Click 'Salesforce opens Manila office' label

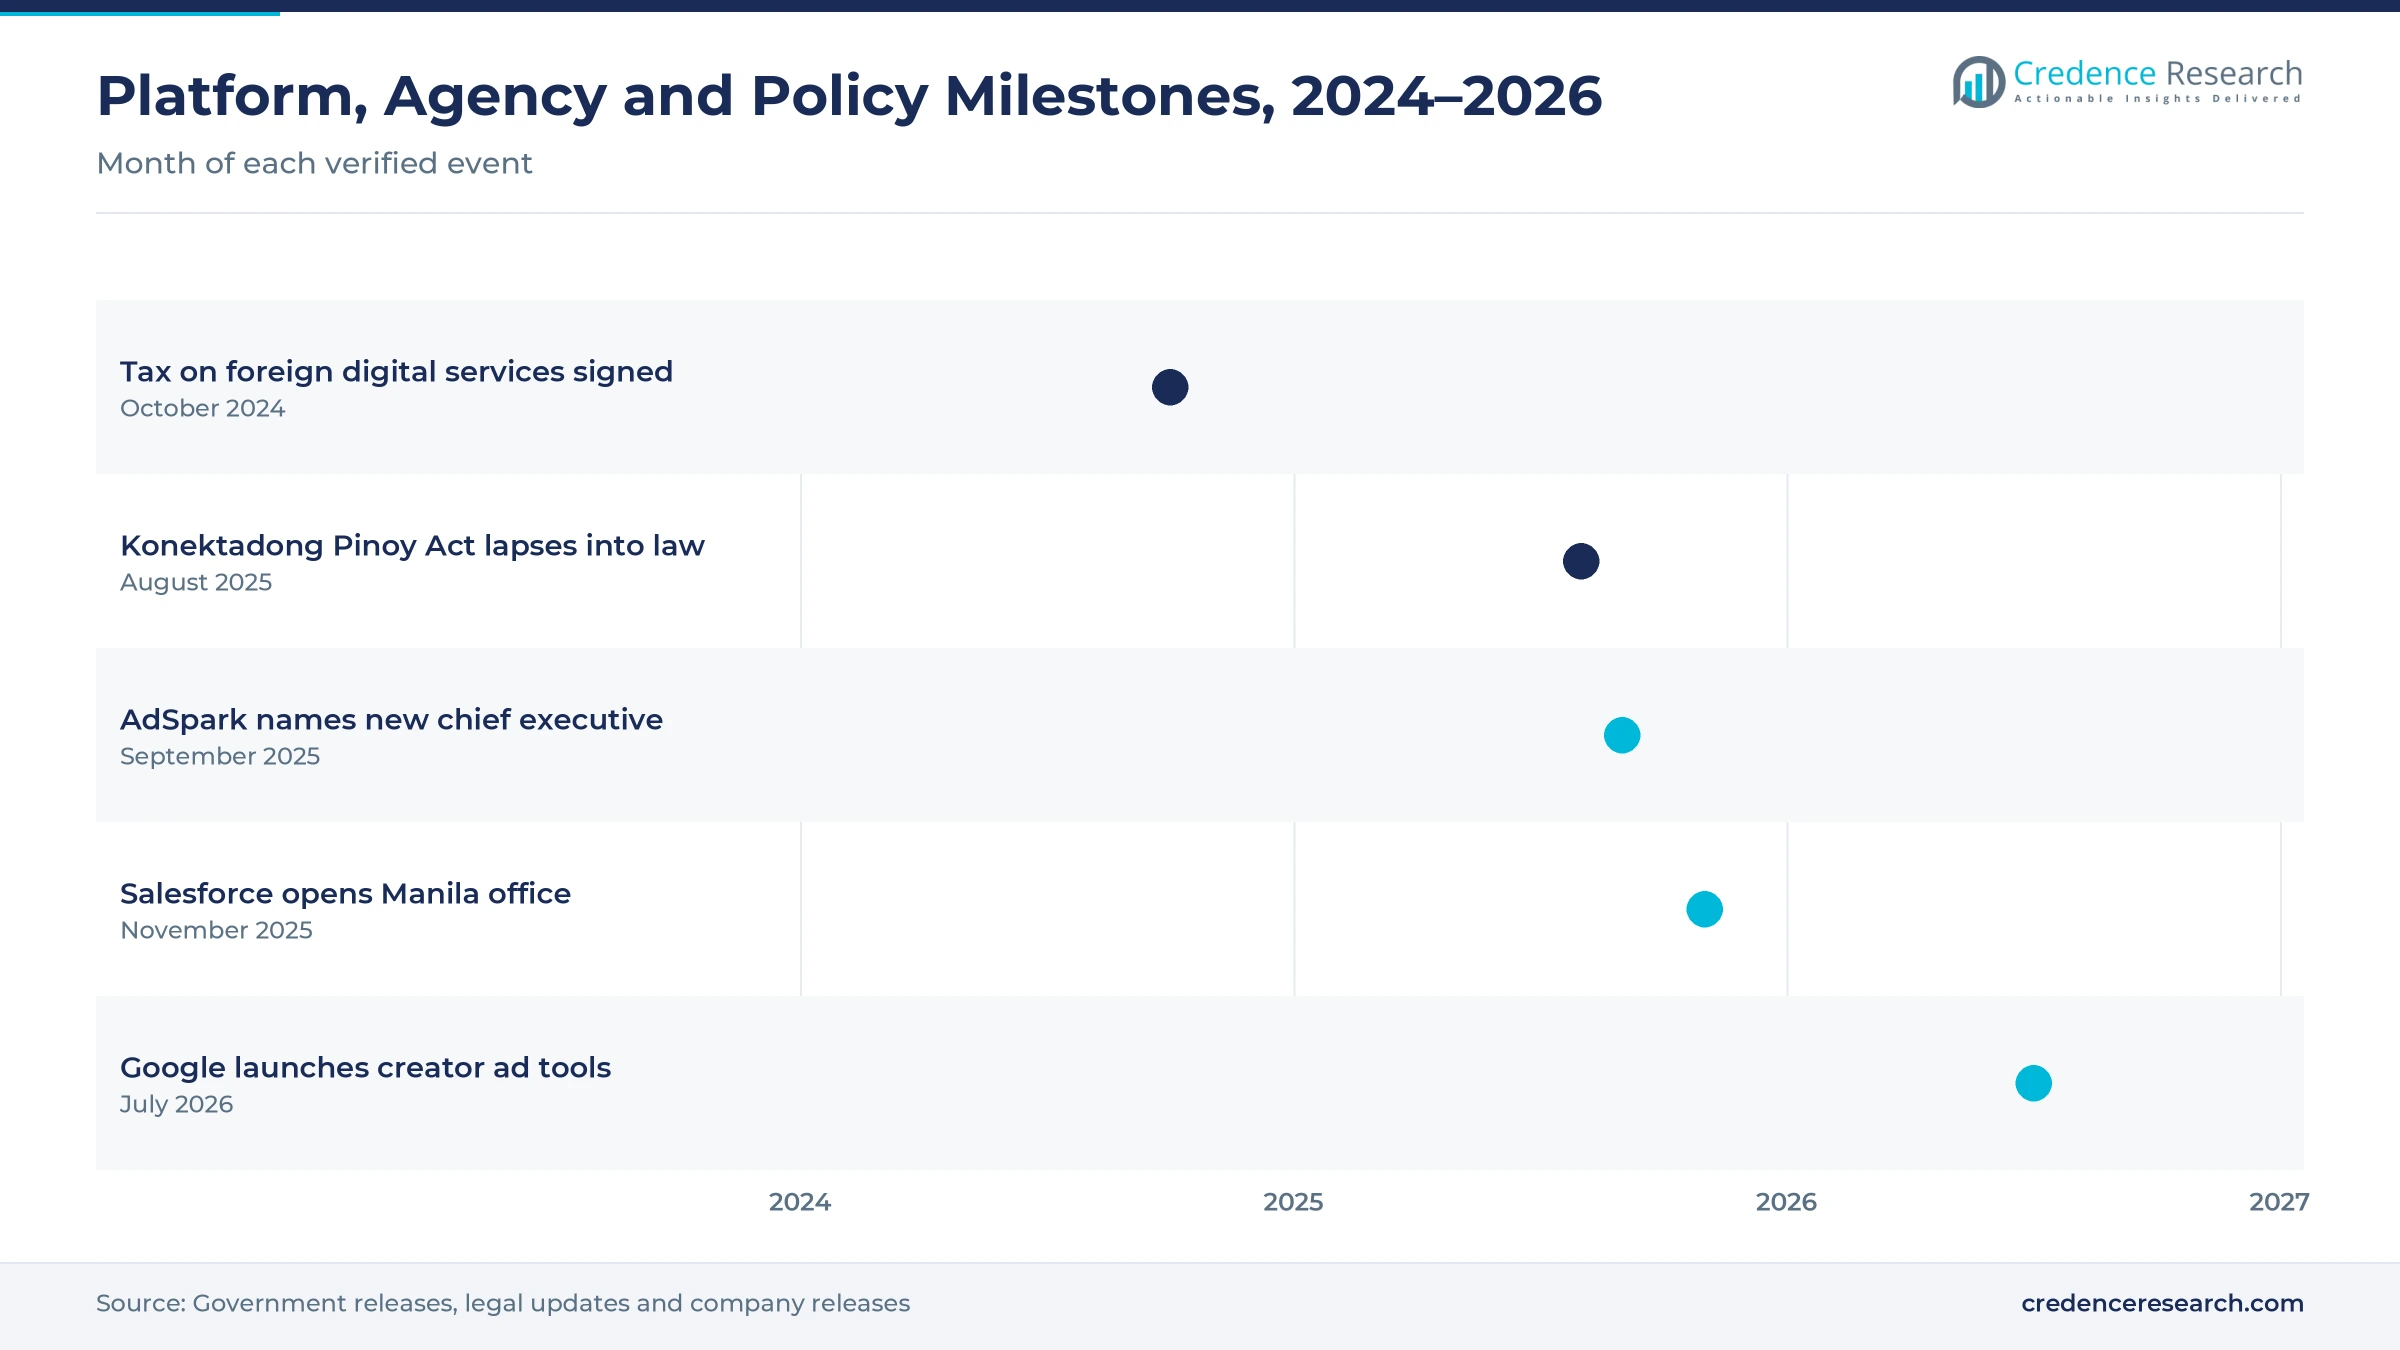pyautogui.click(x=345, y=894)
